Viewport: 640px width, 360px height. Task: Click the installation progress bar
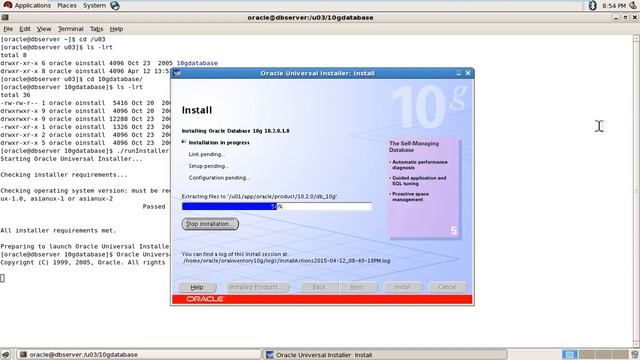(x=277, y=207)
